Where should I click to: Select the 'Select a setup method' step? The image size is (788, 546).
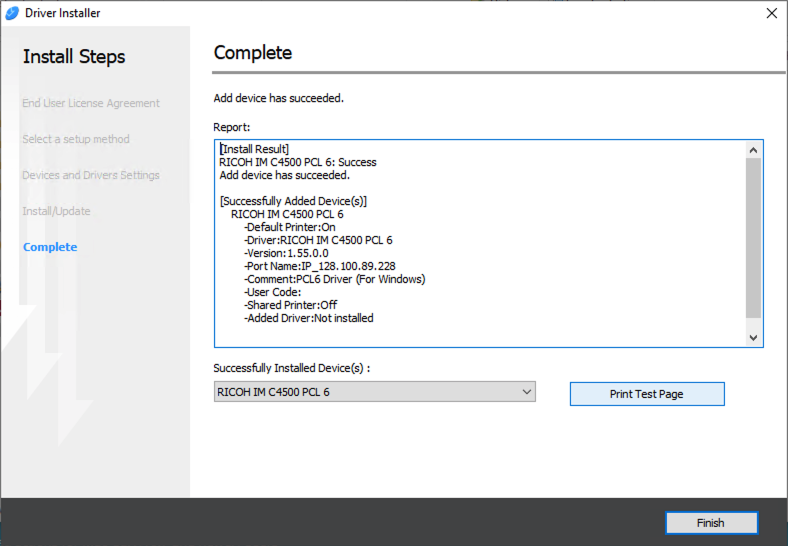click(x=76, y=139)
